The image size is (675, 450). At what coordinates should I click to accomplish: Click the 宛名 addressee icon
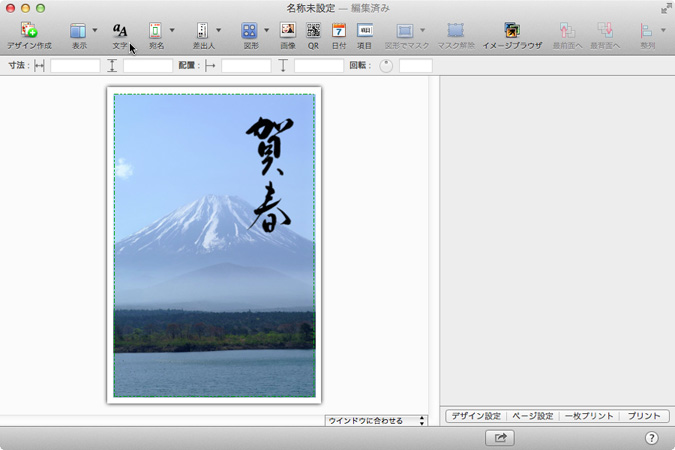pos(156,32)
